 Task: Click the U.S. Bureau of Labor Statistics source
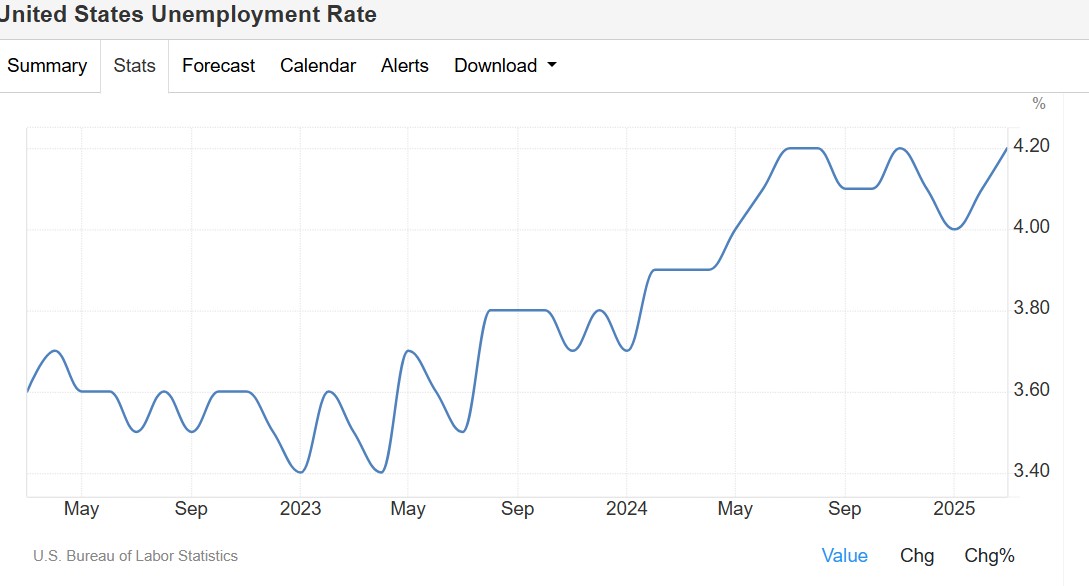[135, 556]
